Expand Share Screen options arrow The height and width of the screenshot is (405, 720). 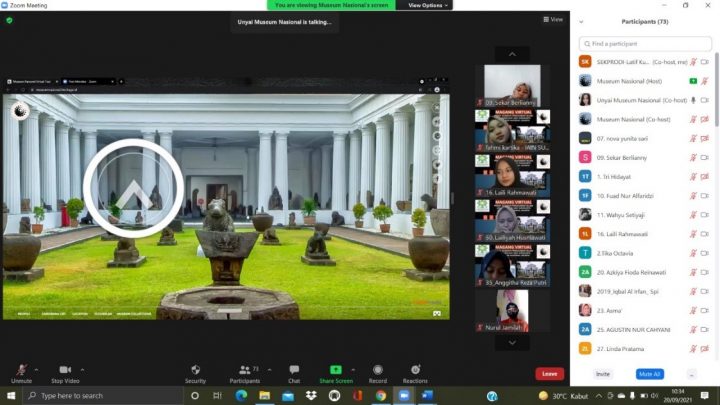point(353,369)
